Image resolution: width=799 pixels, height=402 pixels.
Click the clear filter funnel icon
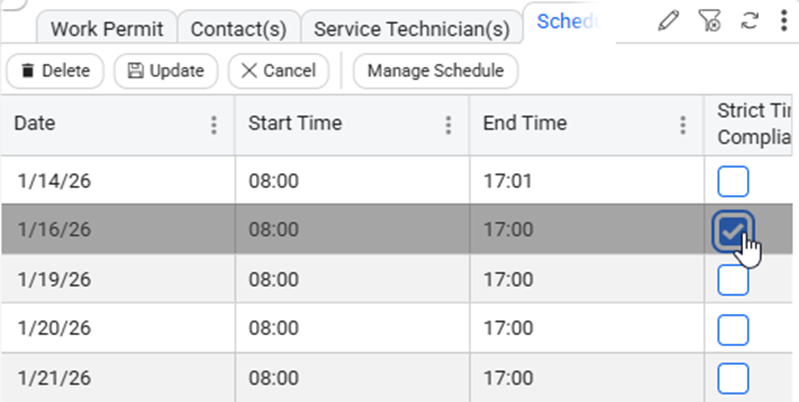709,21
